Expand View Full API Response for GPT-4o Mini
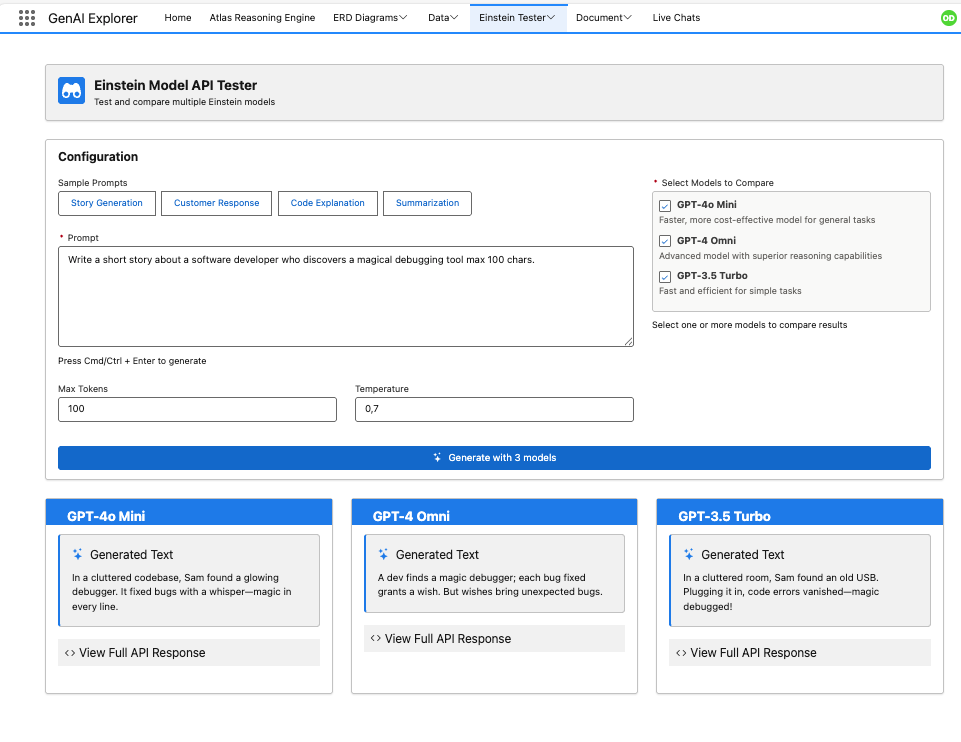This screenshot has width=961, height=742. tap(141, 653)
